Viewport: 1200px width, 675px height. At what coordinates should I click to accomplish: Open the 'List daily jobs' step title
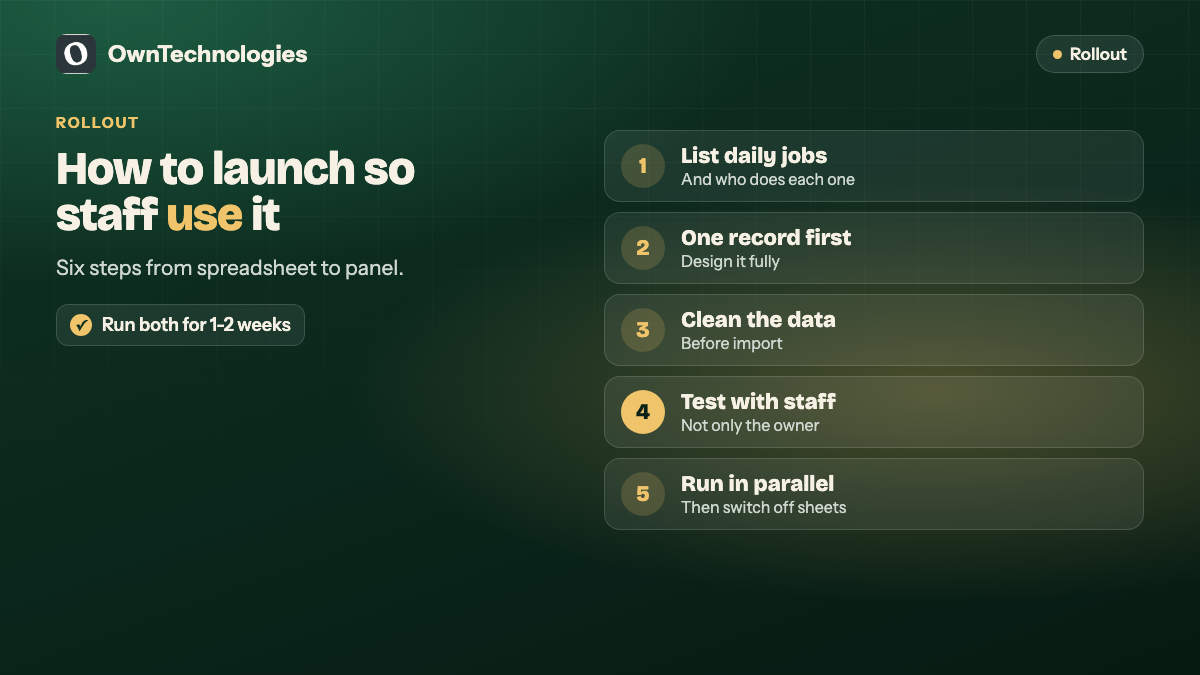click(754, 156)
